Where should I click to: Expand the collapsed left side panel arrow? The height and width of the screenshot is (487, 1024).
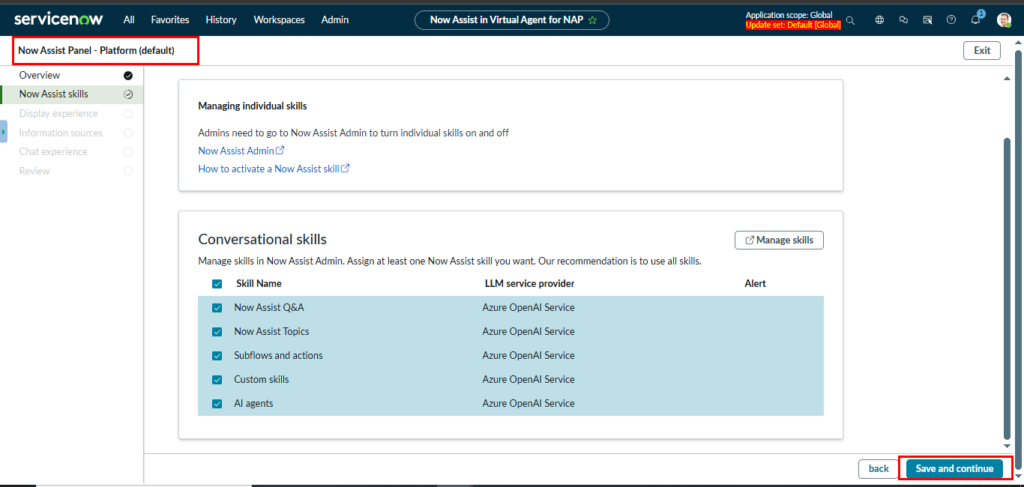(x=4, y=132)
